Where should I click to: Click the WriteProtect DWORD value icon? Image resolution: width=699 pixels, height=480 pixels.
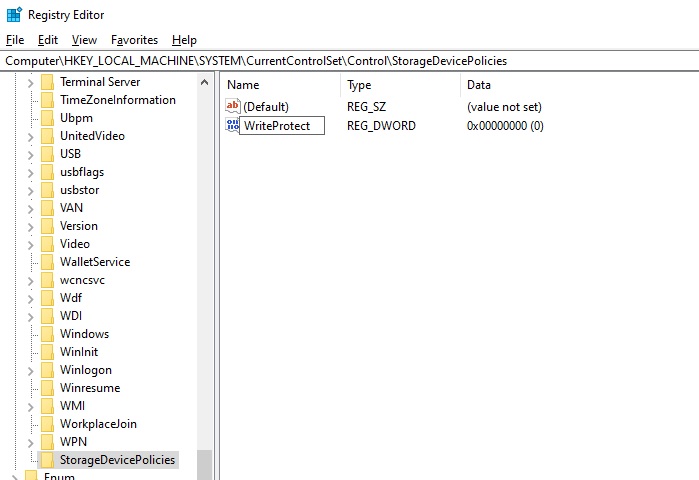click(x=232, y=125)
